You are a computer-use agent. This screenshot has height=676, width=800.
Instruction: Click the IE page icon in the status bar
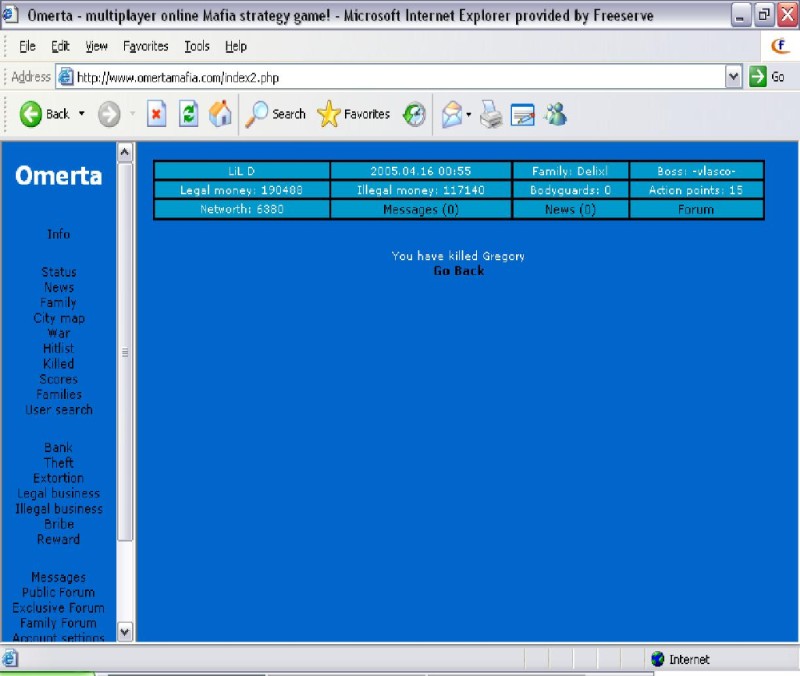click(x=10, y=658)
